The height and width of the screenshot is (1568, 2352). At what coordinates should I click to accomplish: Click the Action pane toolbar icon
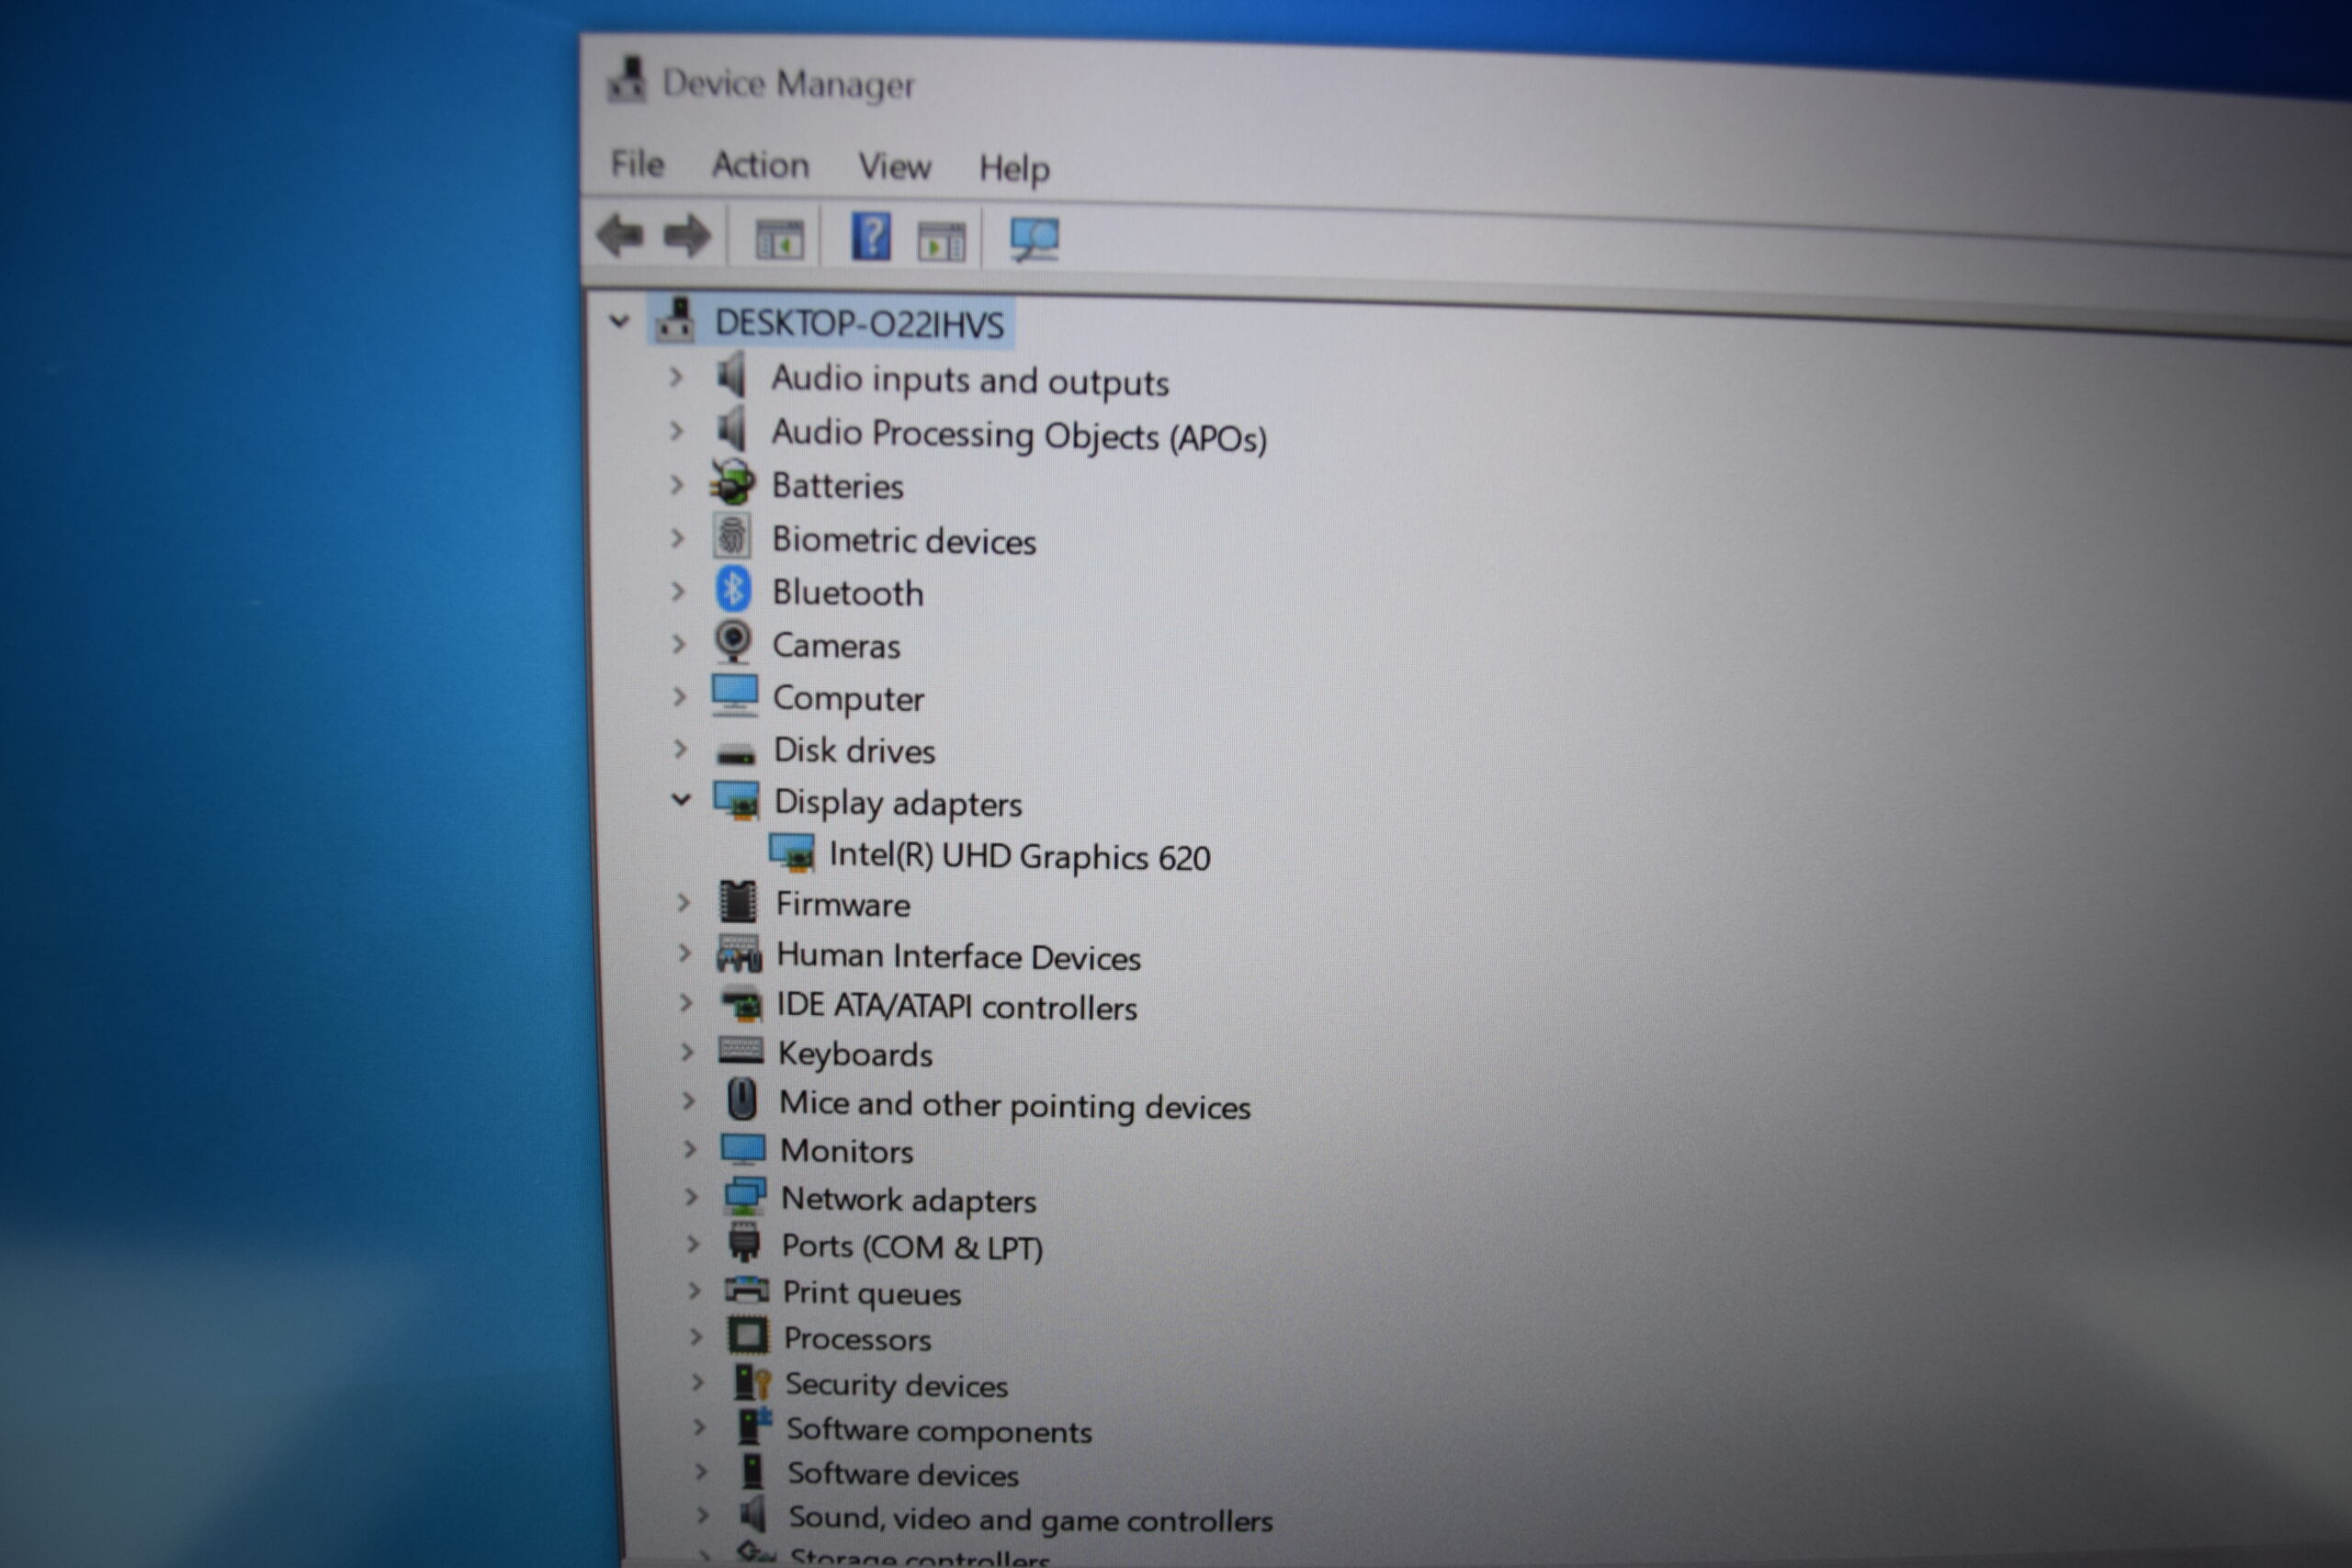coord(941,241)
